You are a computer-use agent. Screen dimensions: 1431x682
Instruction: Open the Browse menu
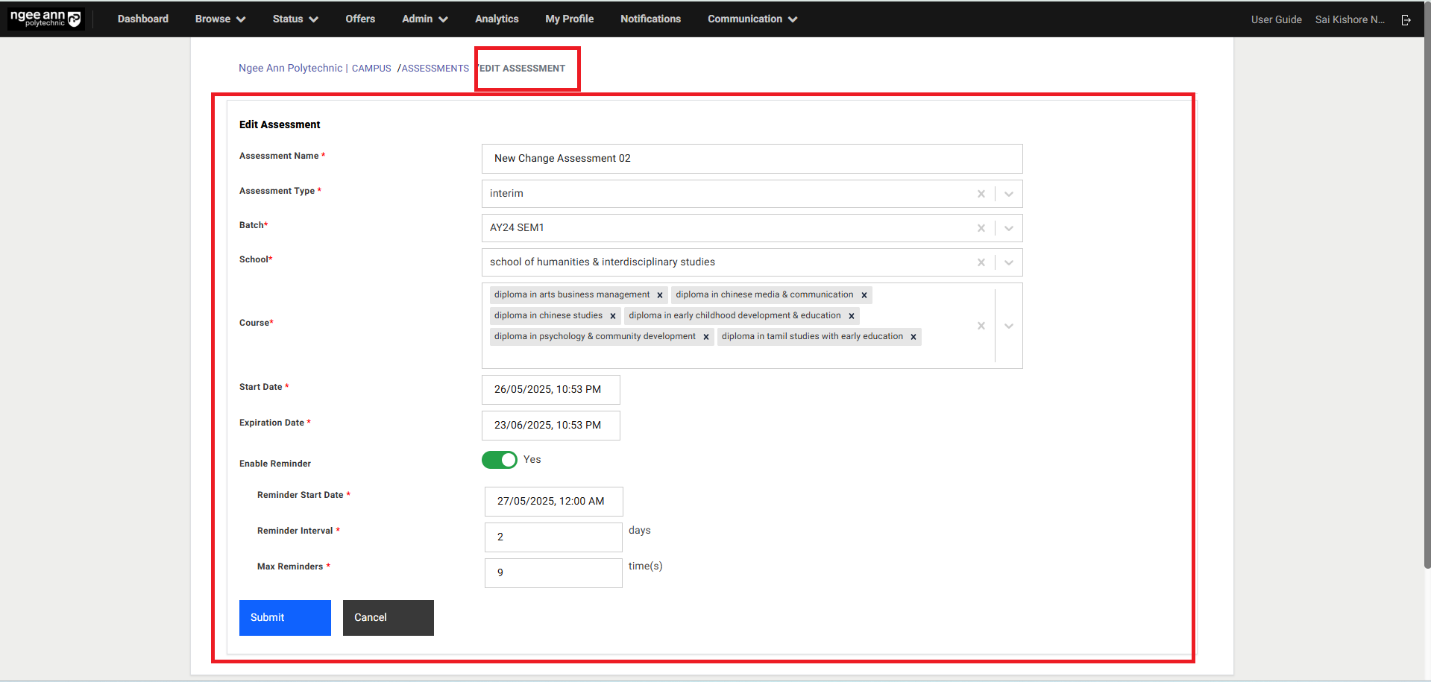click(x=220, y=19)
